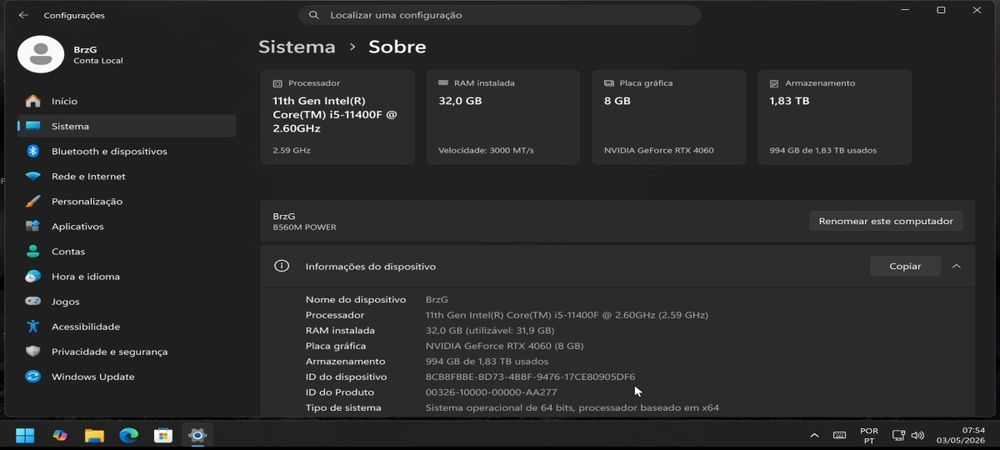Maximize the Configurações window
The width and height of the screenshot is (1000, 450).
[x=941, y=10]
